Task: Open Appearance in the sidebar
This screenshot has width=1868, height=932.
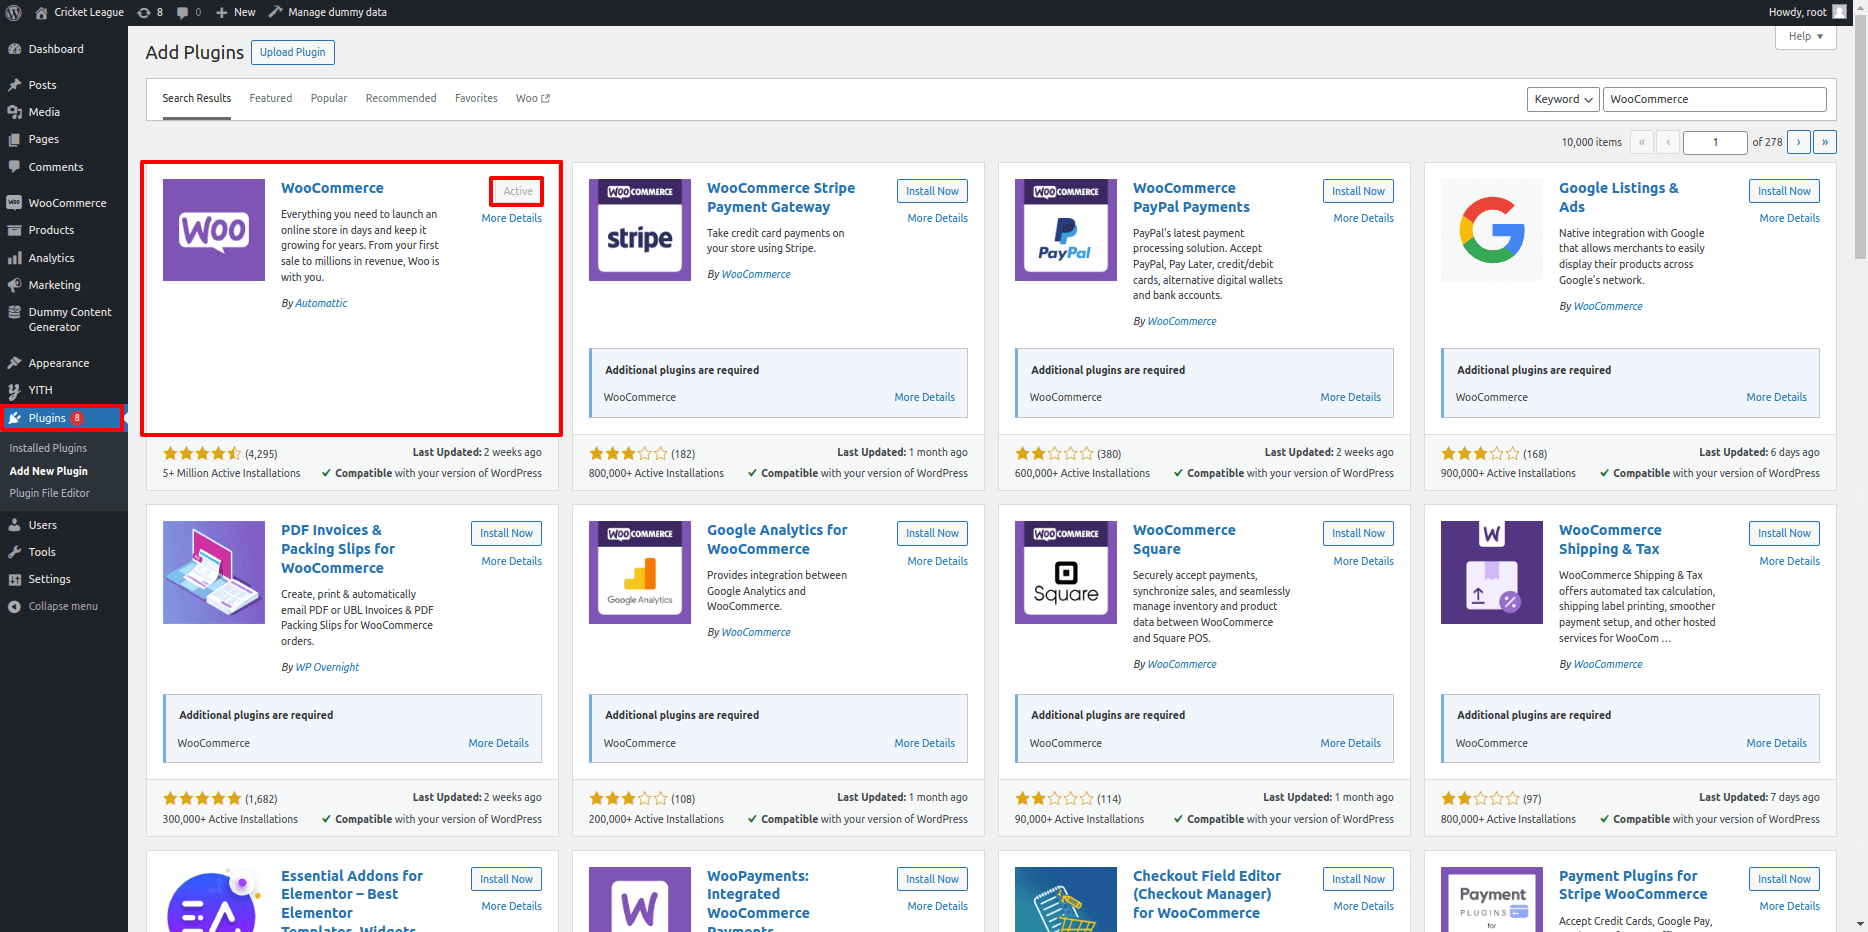Action: tap(58, 363)
